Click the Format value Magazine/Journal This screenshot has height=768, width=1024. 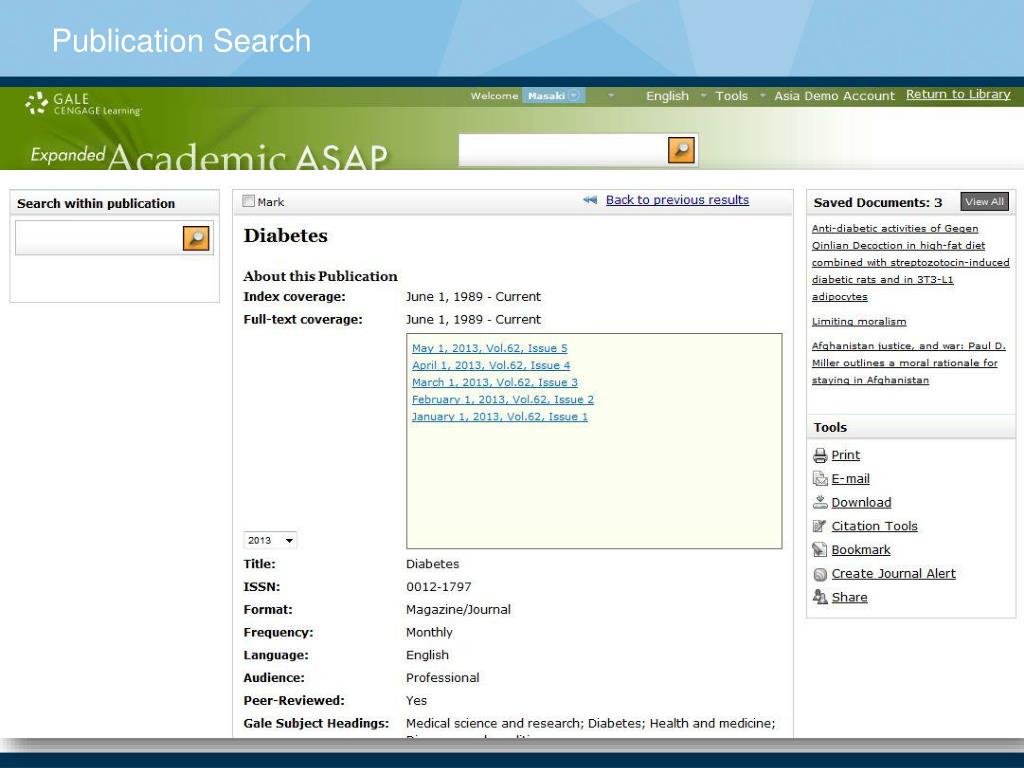click(458, 609)
